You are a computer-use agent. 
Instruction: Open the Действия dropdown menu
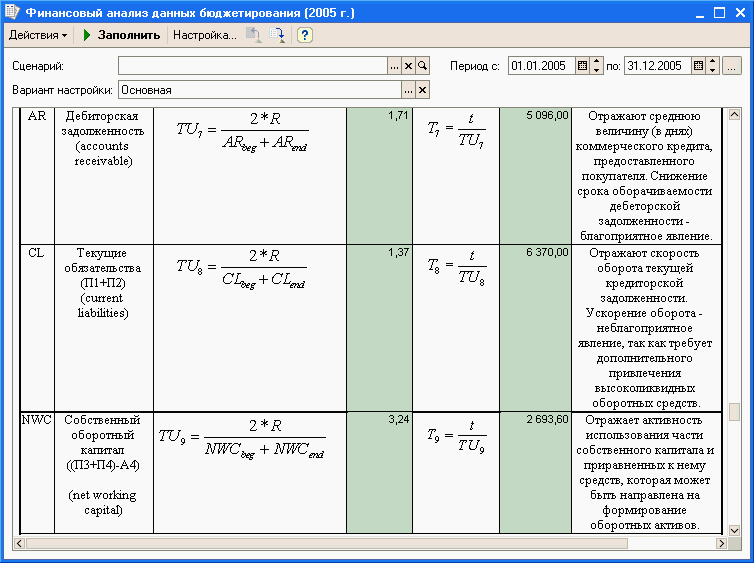(x=38, y=35)
